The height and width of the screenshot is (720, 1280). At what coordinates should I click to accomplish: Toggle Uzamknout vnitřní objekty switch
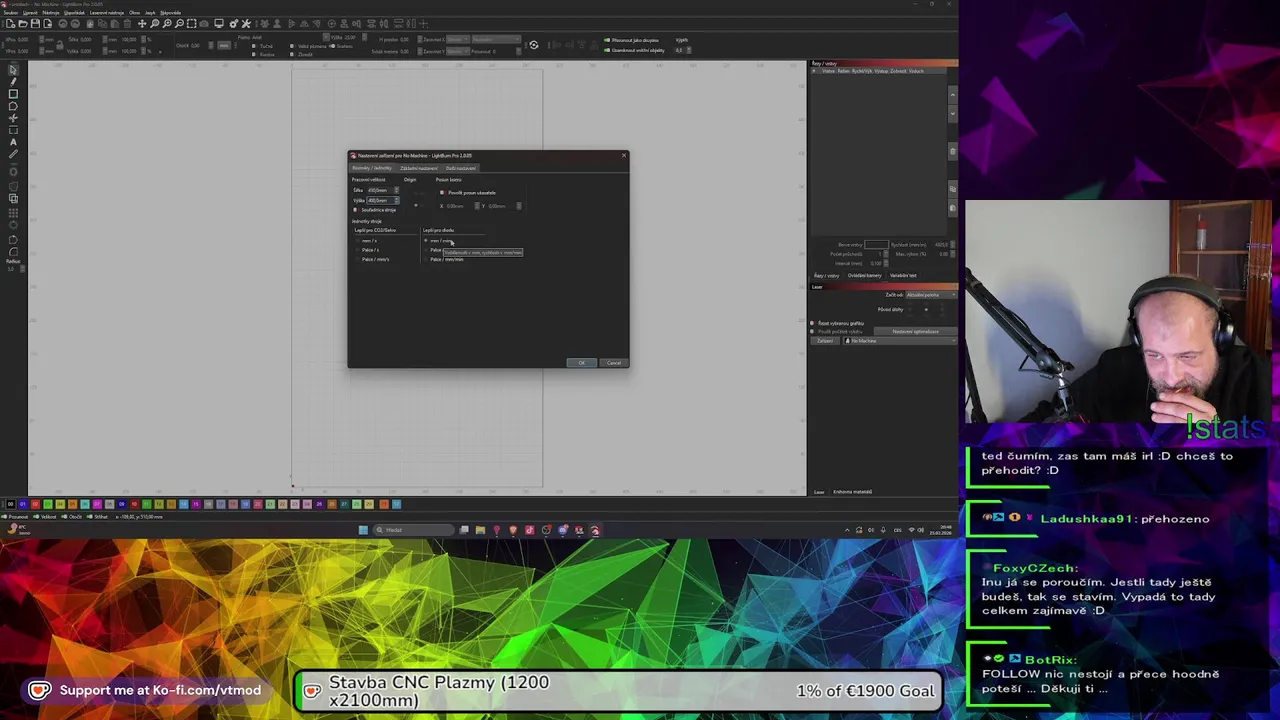(606, 50)
